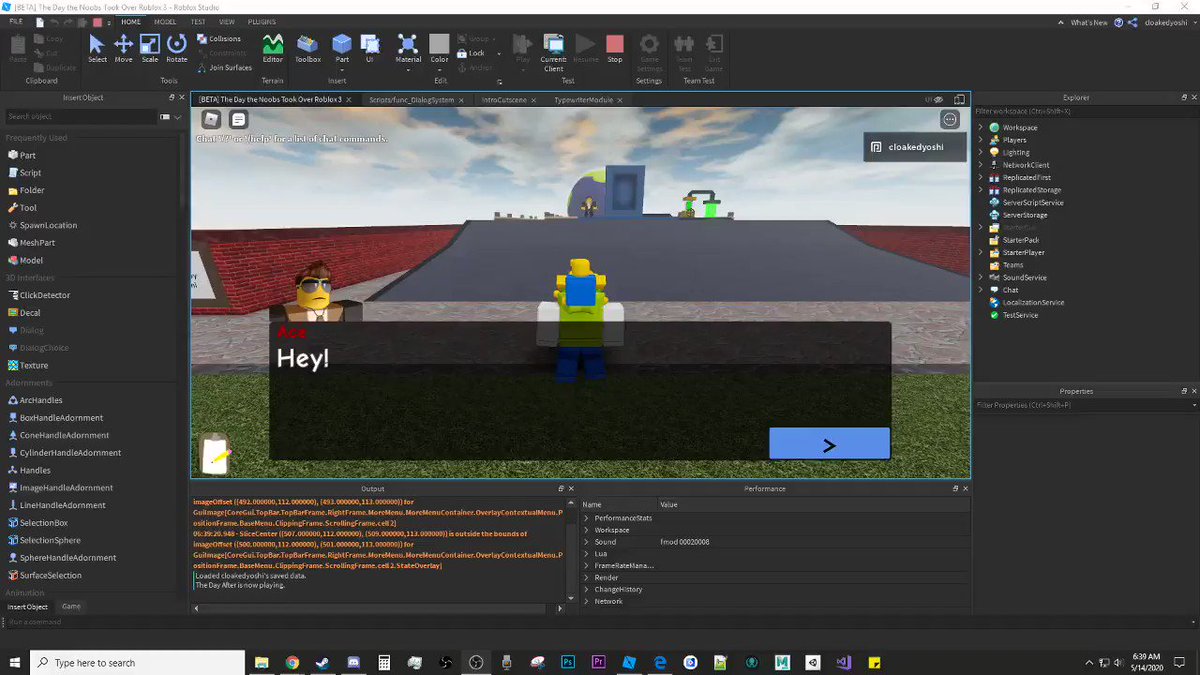
Task: Click the Stop test button
Action: click(615, 47)
